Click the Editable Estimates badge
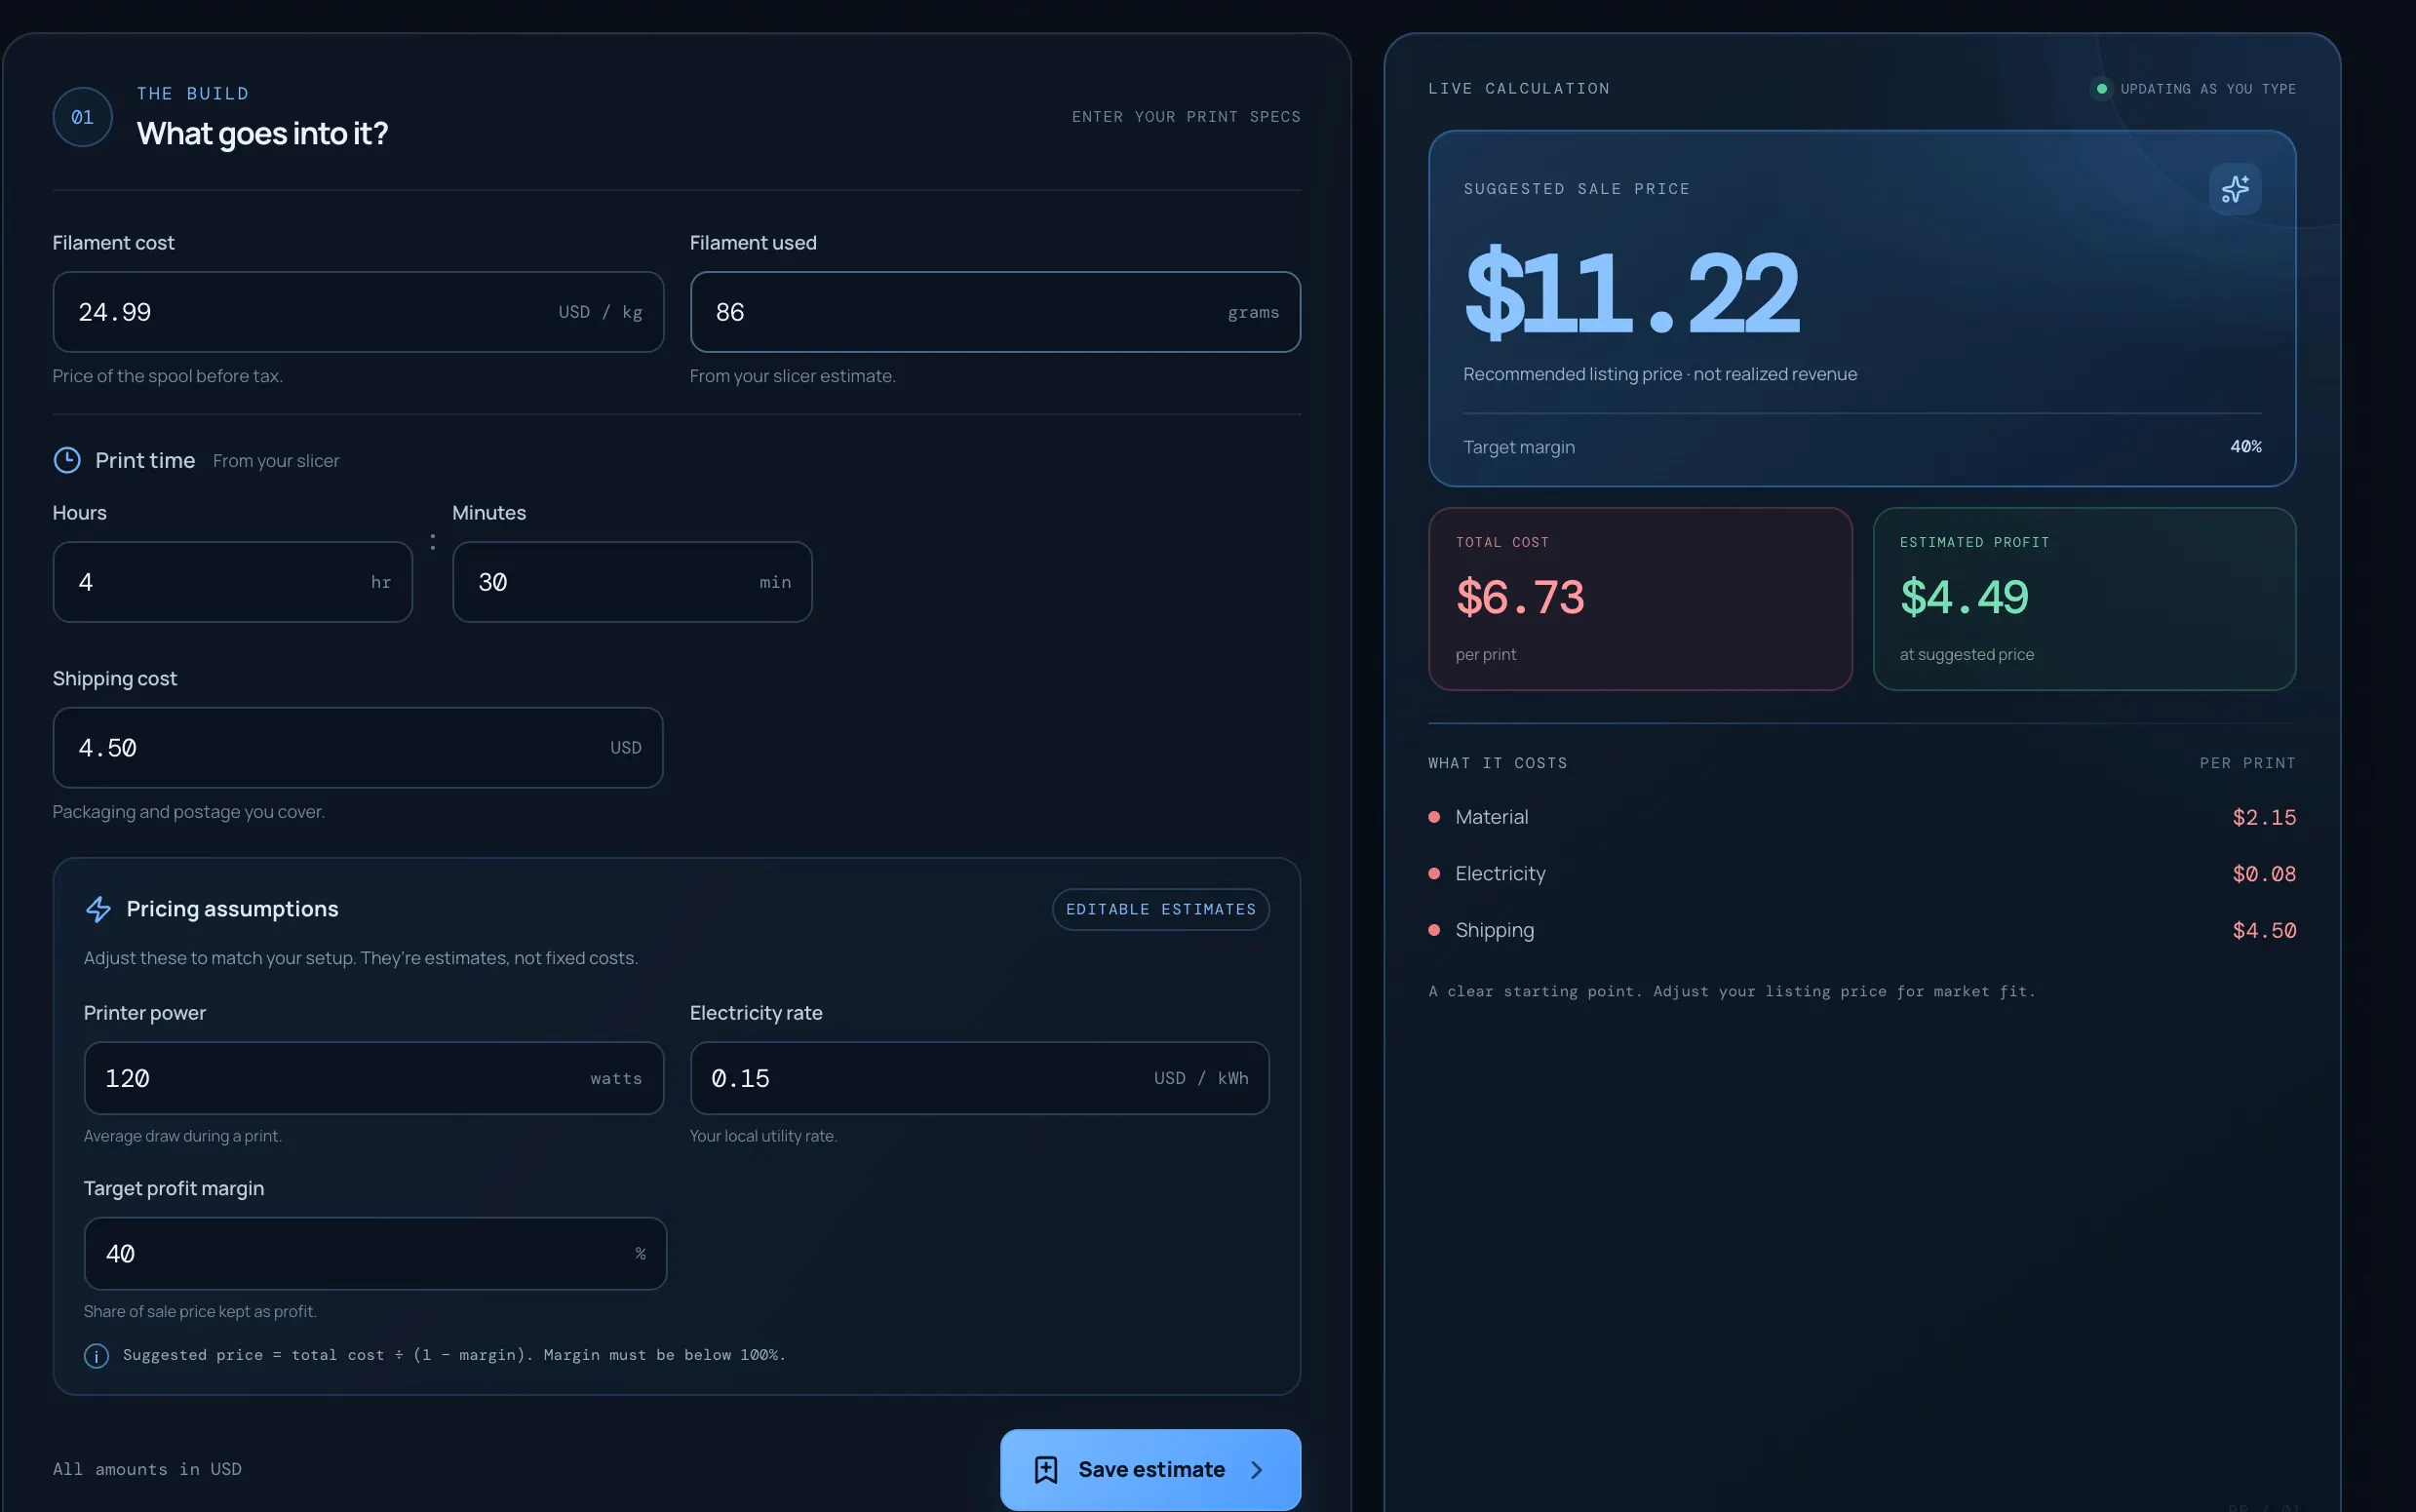Viewport: 2416px width, 1512px height. coord(1160,909)
